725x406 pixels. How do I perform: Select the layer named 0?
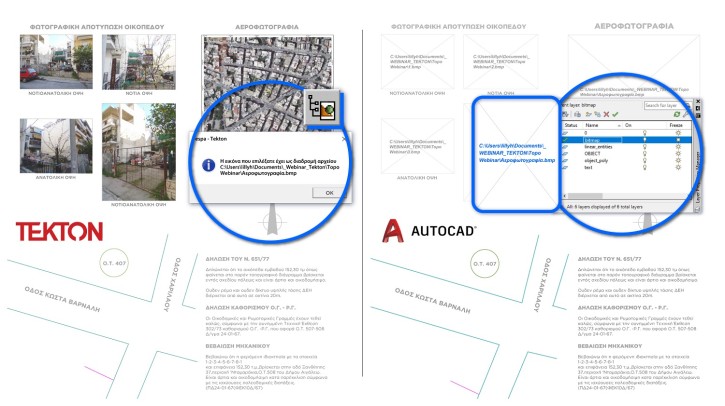pyautogui.click(x=585, y=133)
